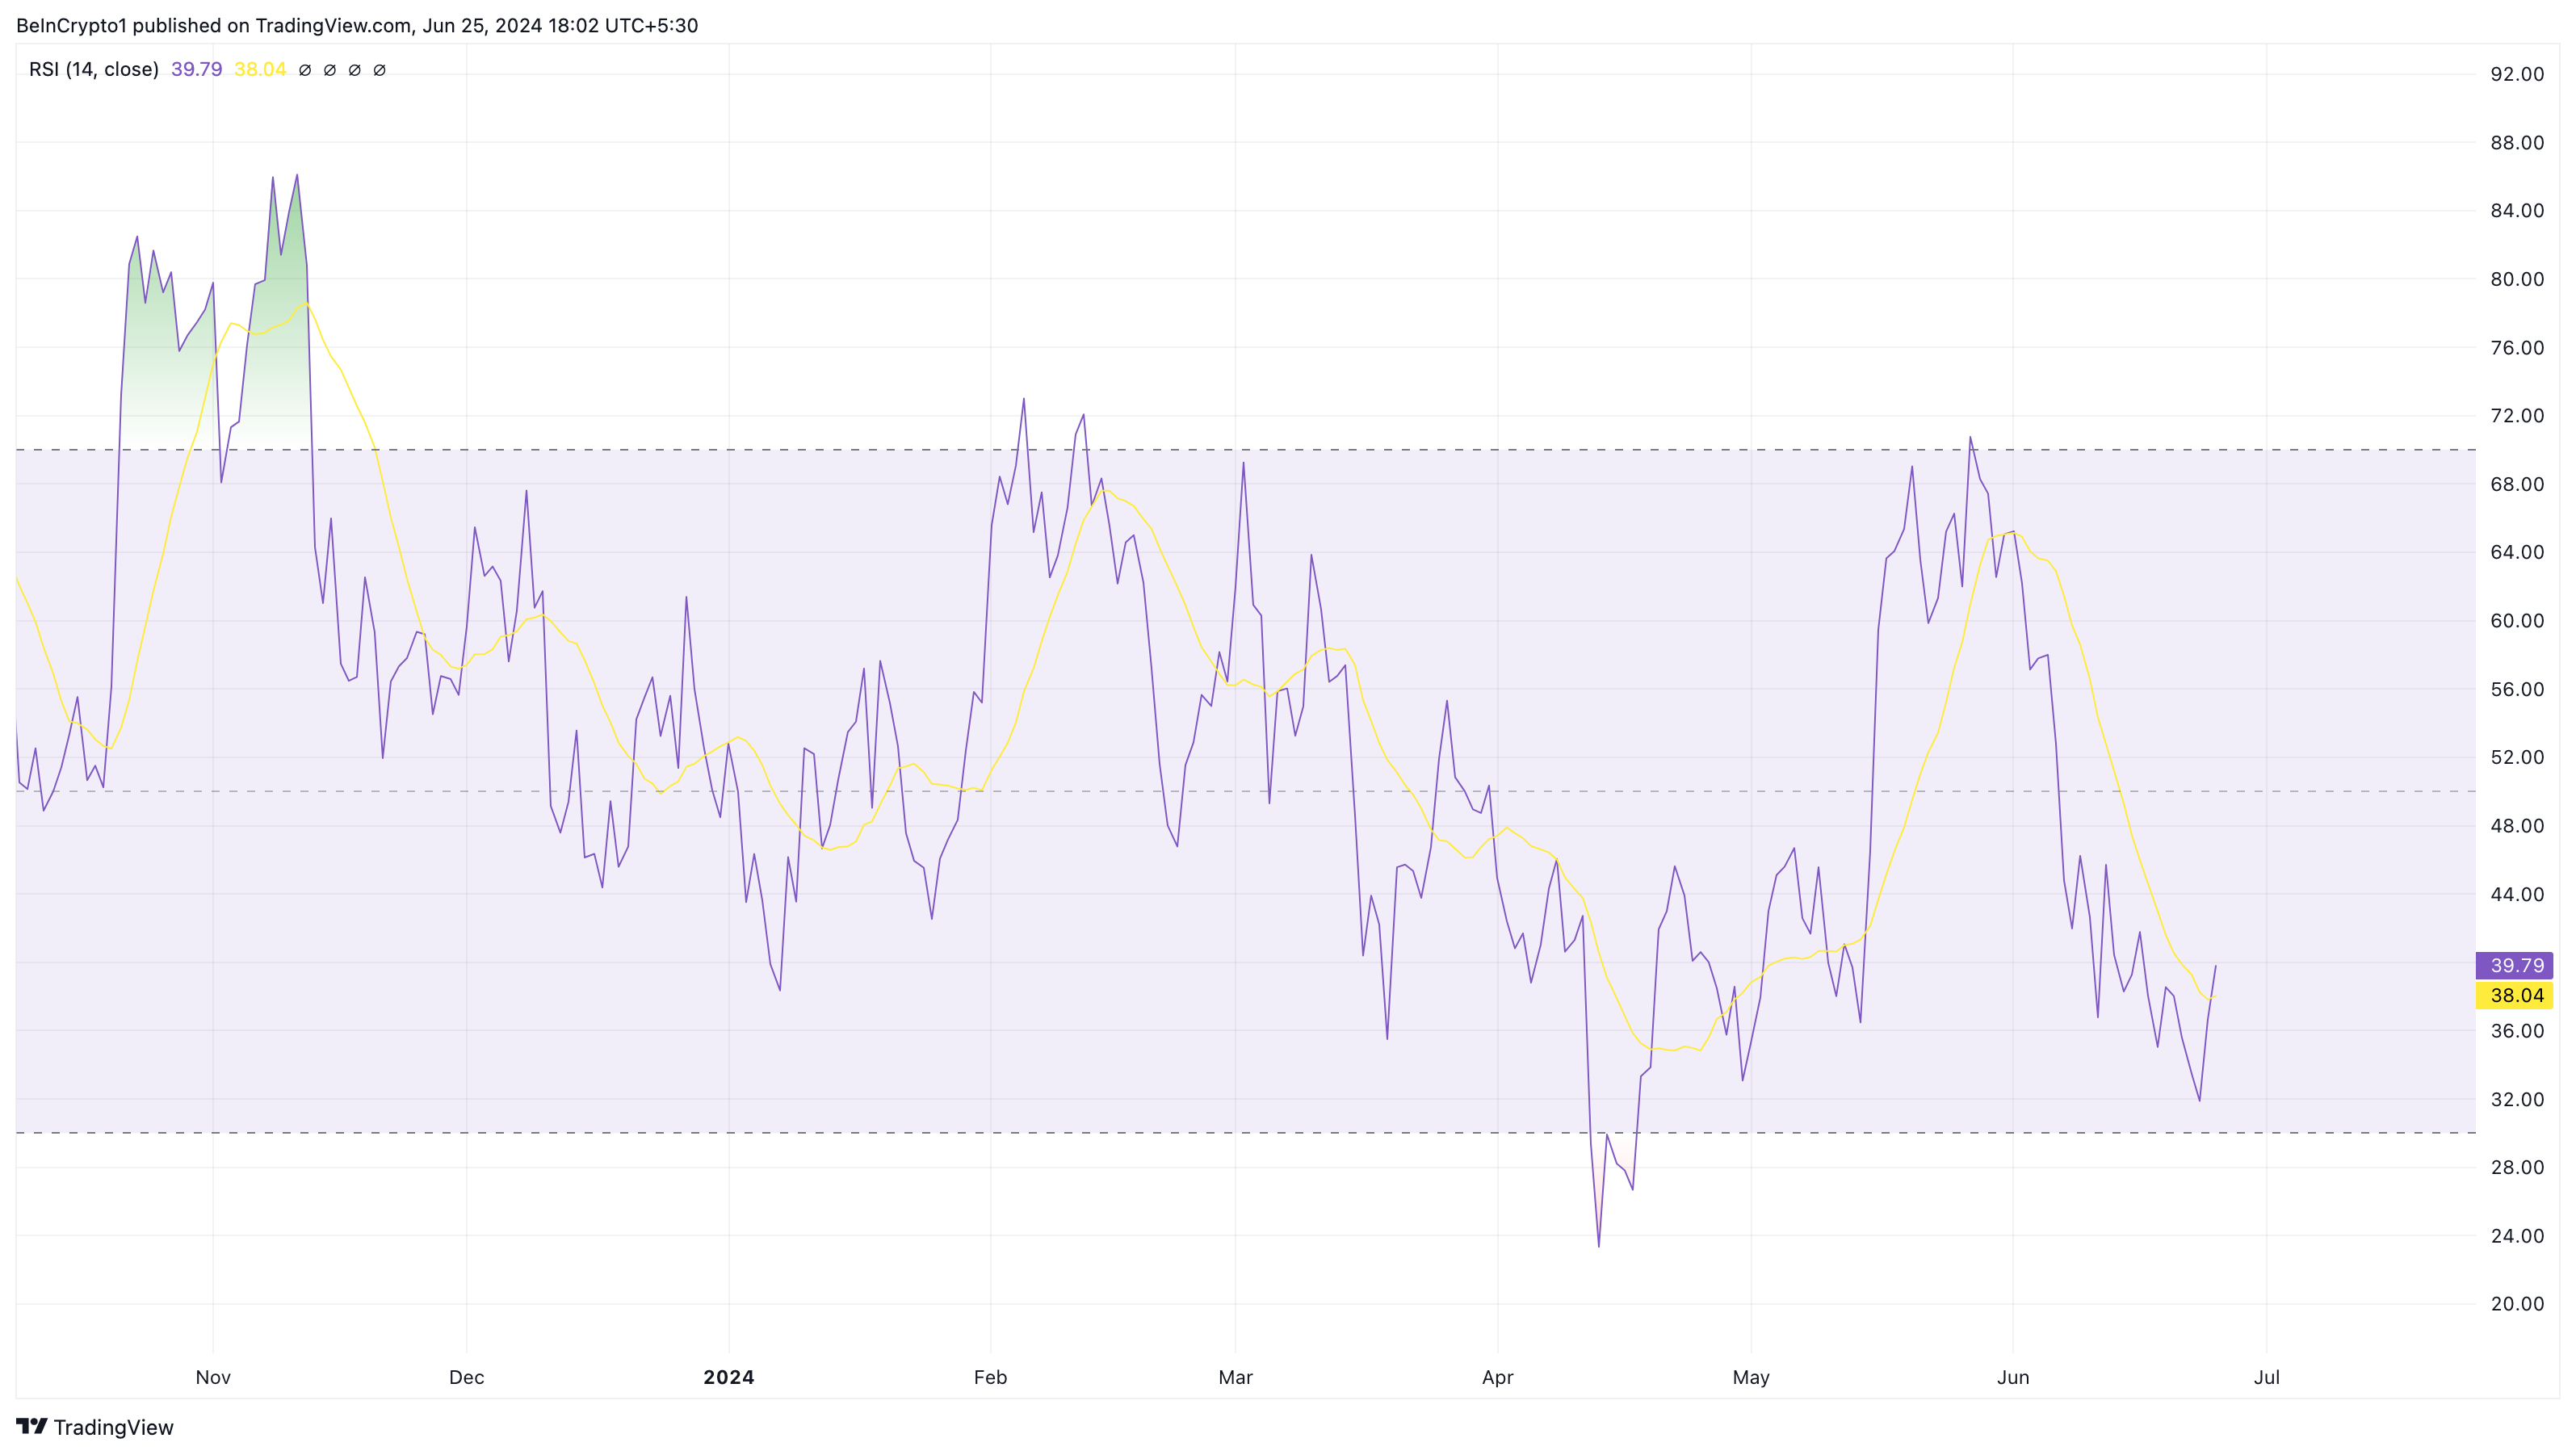Click the TradingView wordmark text
This screenshot has height=1455, width=2576.
113,1427
